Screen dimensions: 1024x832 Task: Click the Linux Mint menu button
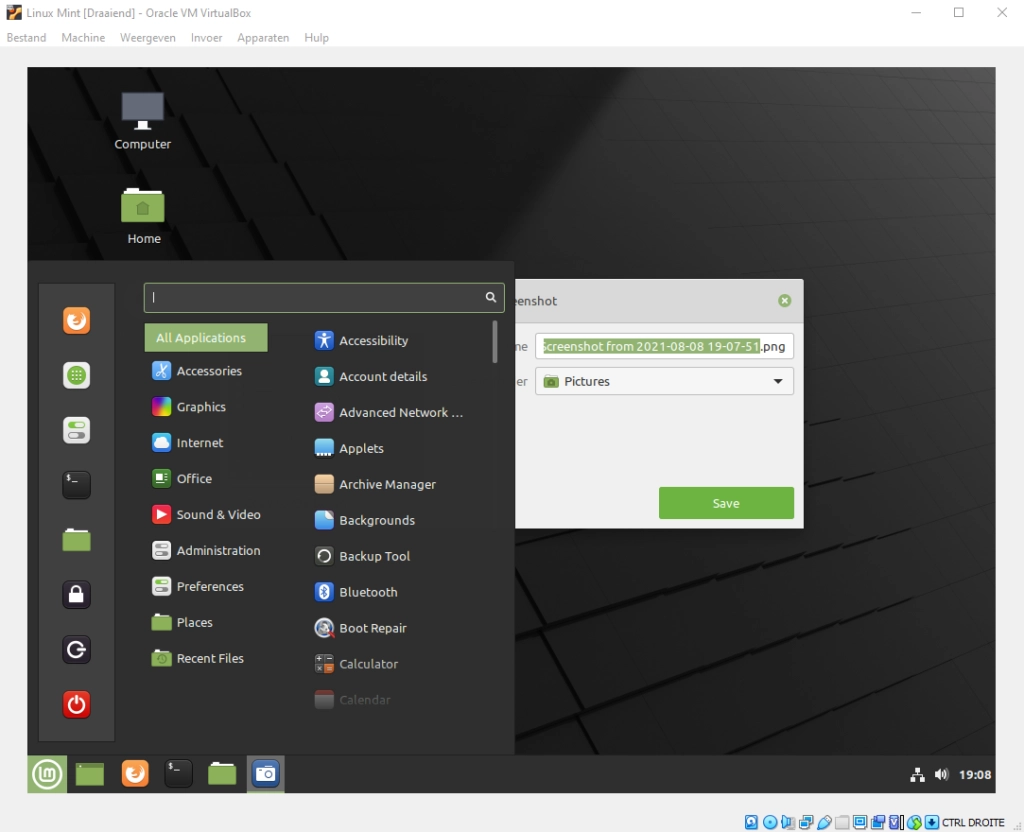47,773
